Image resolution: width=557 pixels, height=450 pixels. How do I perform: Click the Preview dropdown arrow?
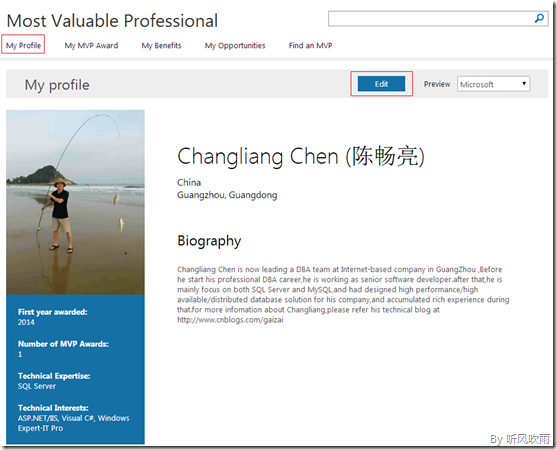coord(524,83)
